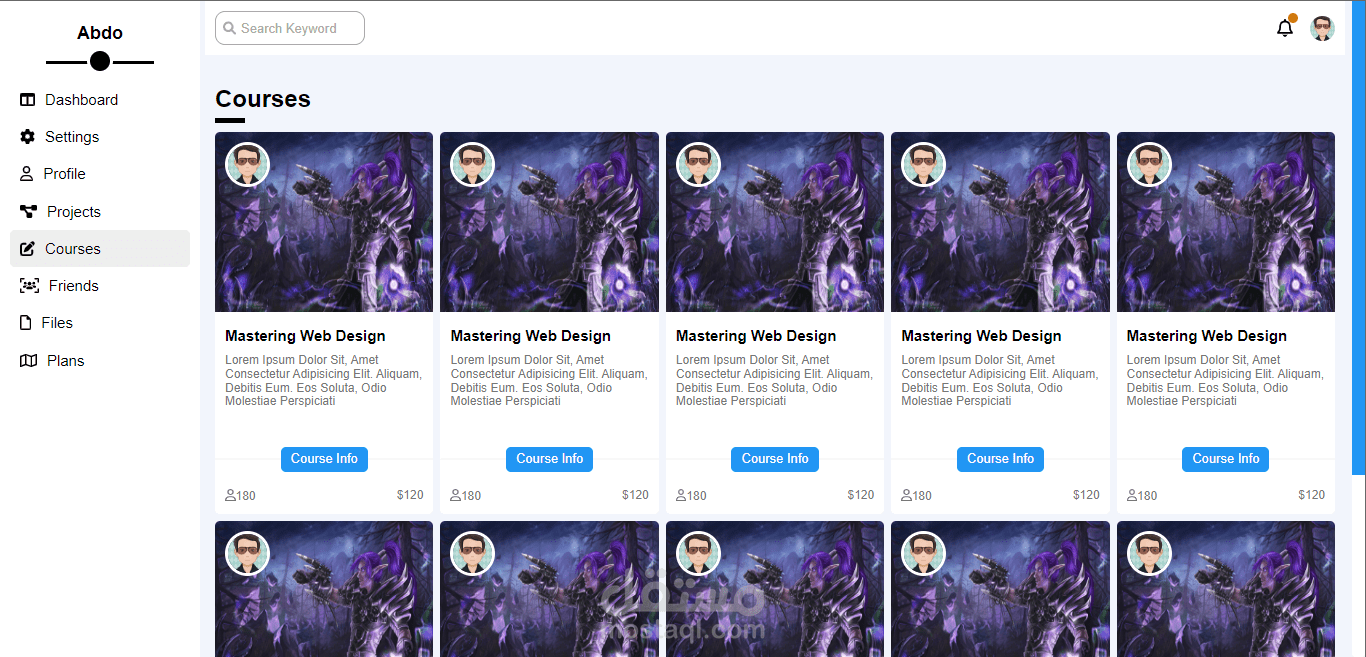The image size is (1366, 657).
Task: Click the page's vertical scrollbar
Action: click(1359, 237)
